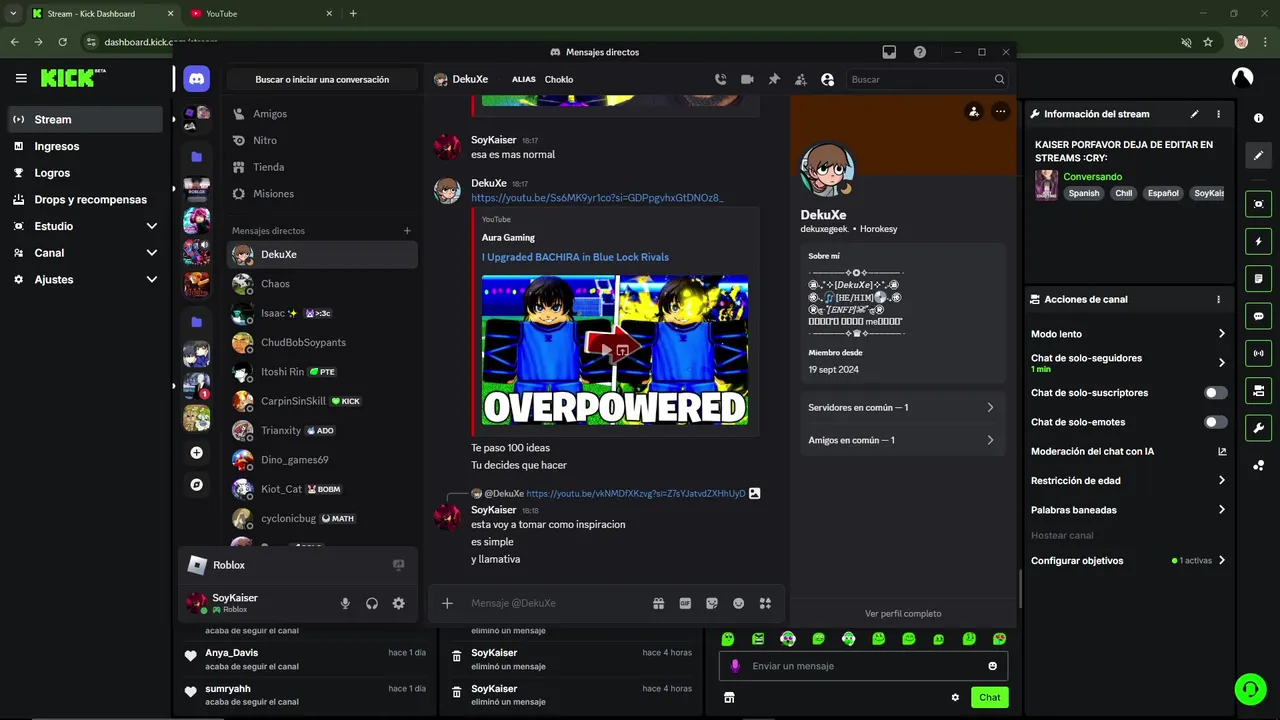Screen dimensions: 1280x720
Task: Add a new Discord server
Action: (196, 453)
